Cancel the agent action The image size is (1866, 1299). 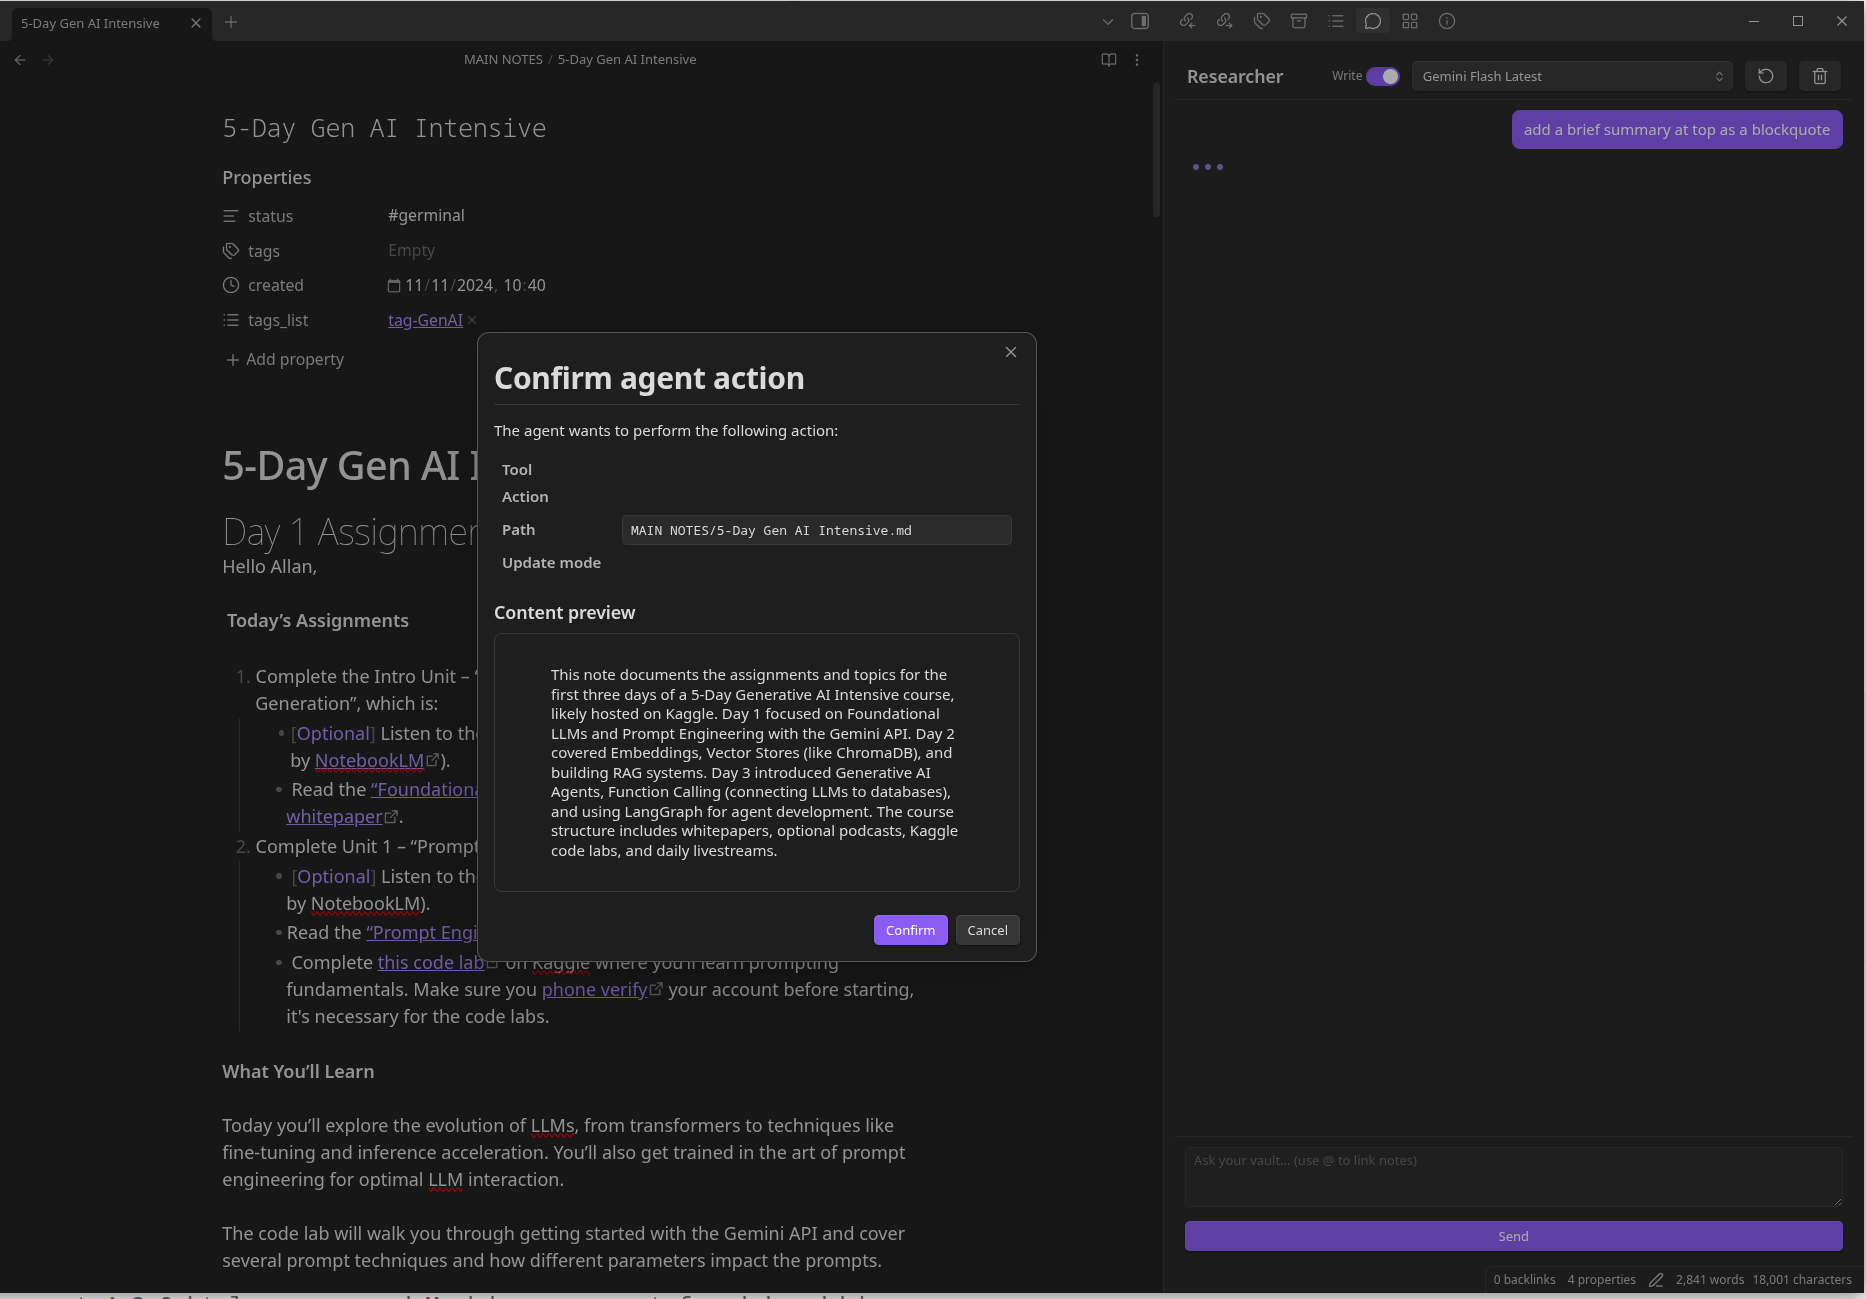[987, 930]
